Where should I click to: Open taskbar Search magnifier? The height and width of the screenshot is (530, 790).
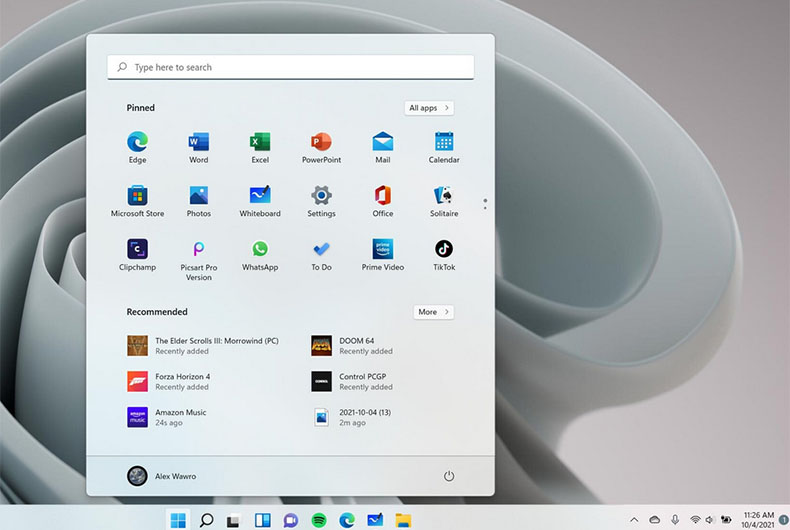(x=206, y=520)
